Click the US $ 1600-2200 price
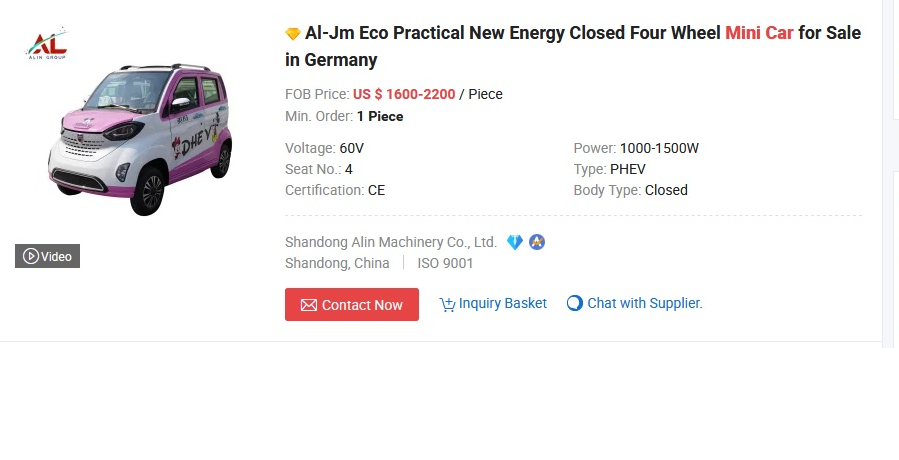899x460 pixels. [404, 94]
